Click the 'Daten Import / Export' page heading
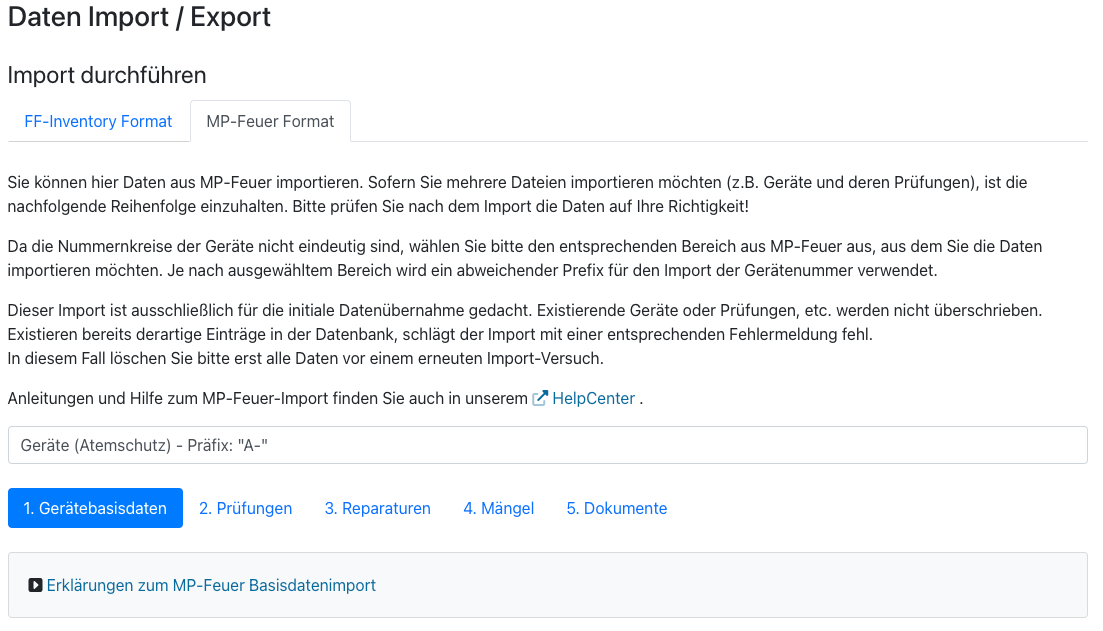 point(139,17)
